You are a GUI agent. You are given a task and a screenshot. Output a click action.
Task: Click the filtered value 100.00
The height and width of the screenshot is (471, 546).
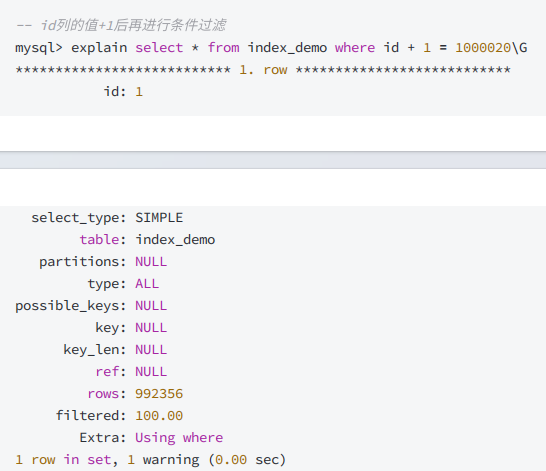pos(159,416)
